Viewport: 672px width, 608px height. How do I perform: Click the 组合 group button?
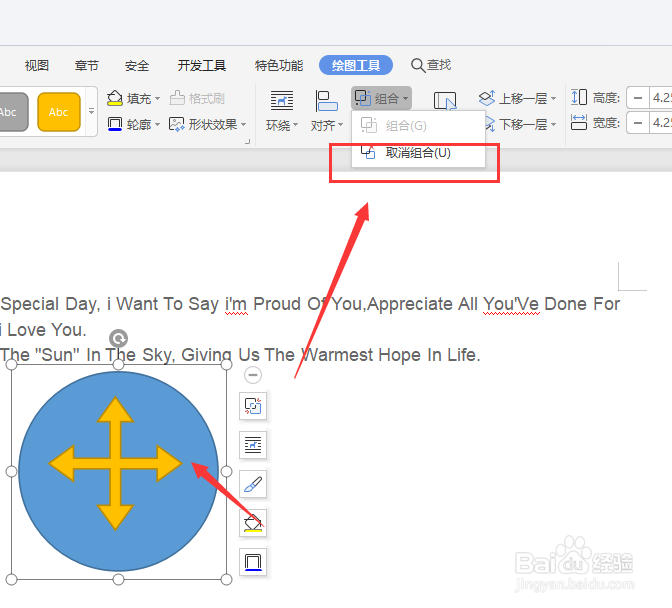pyautogui.click(x=381, y=98)
